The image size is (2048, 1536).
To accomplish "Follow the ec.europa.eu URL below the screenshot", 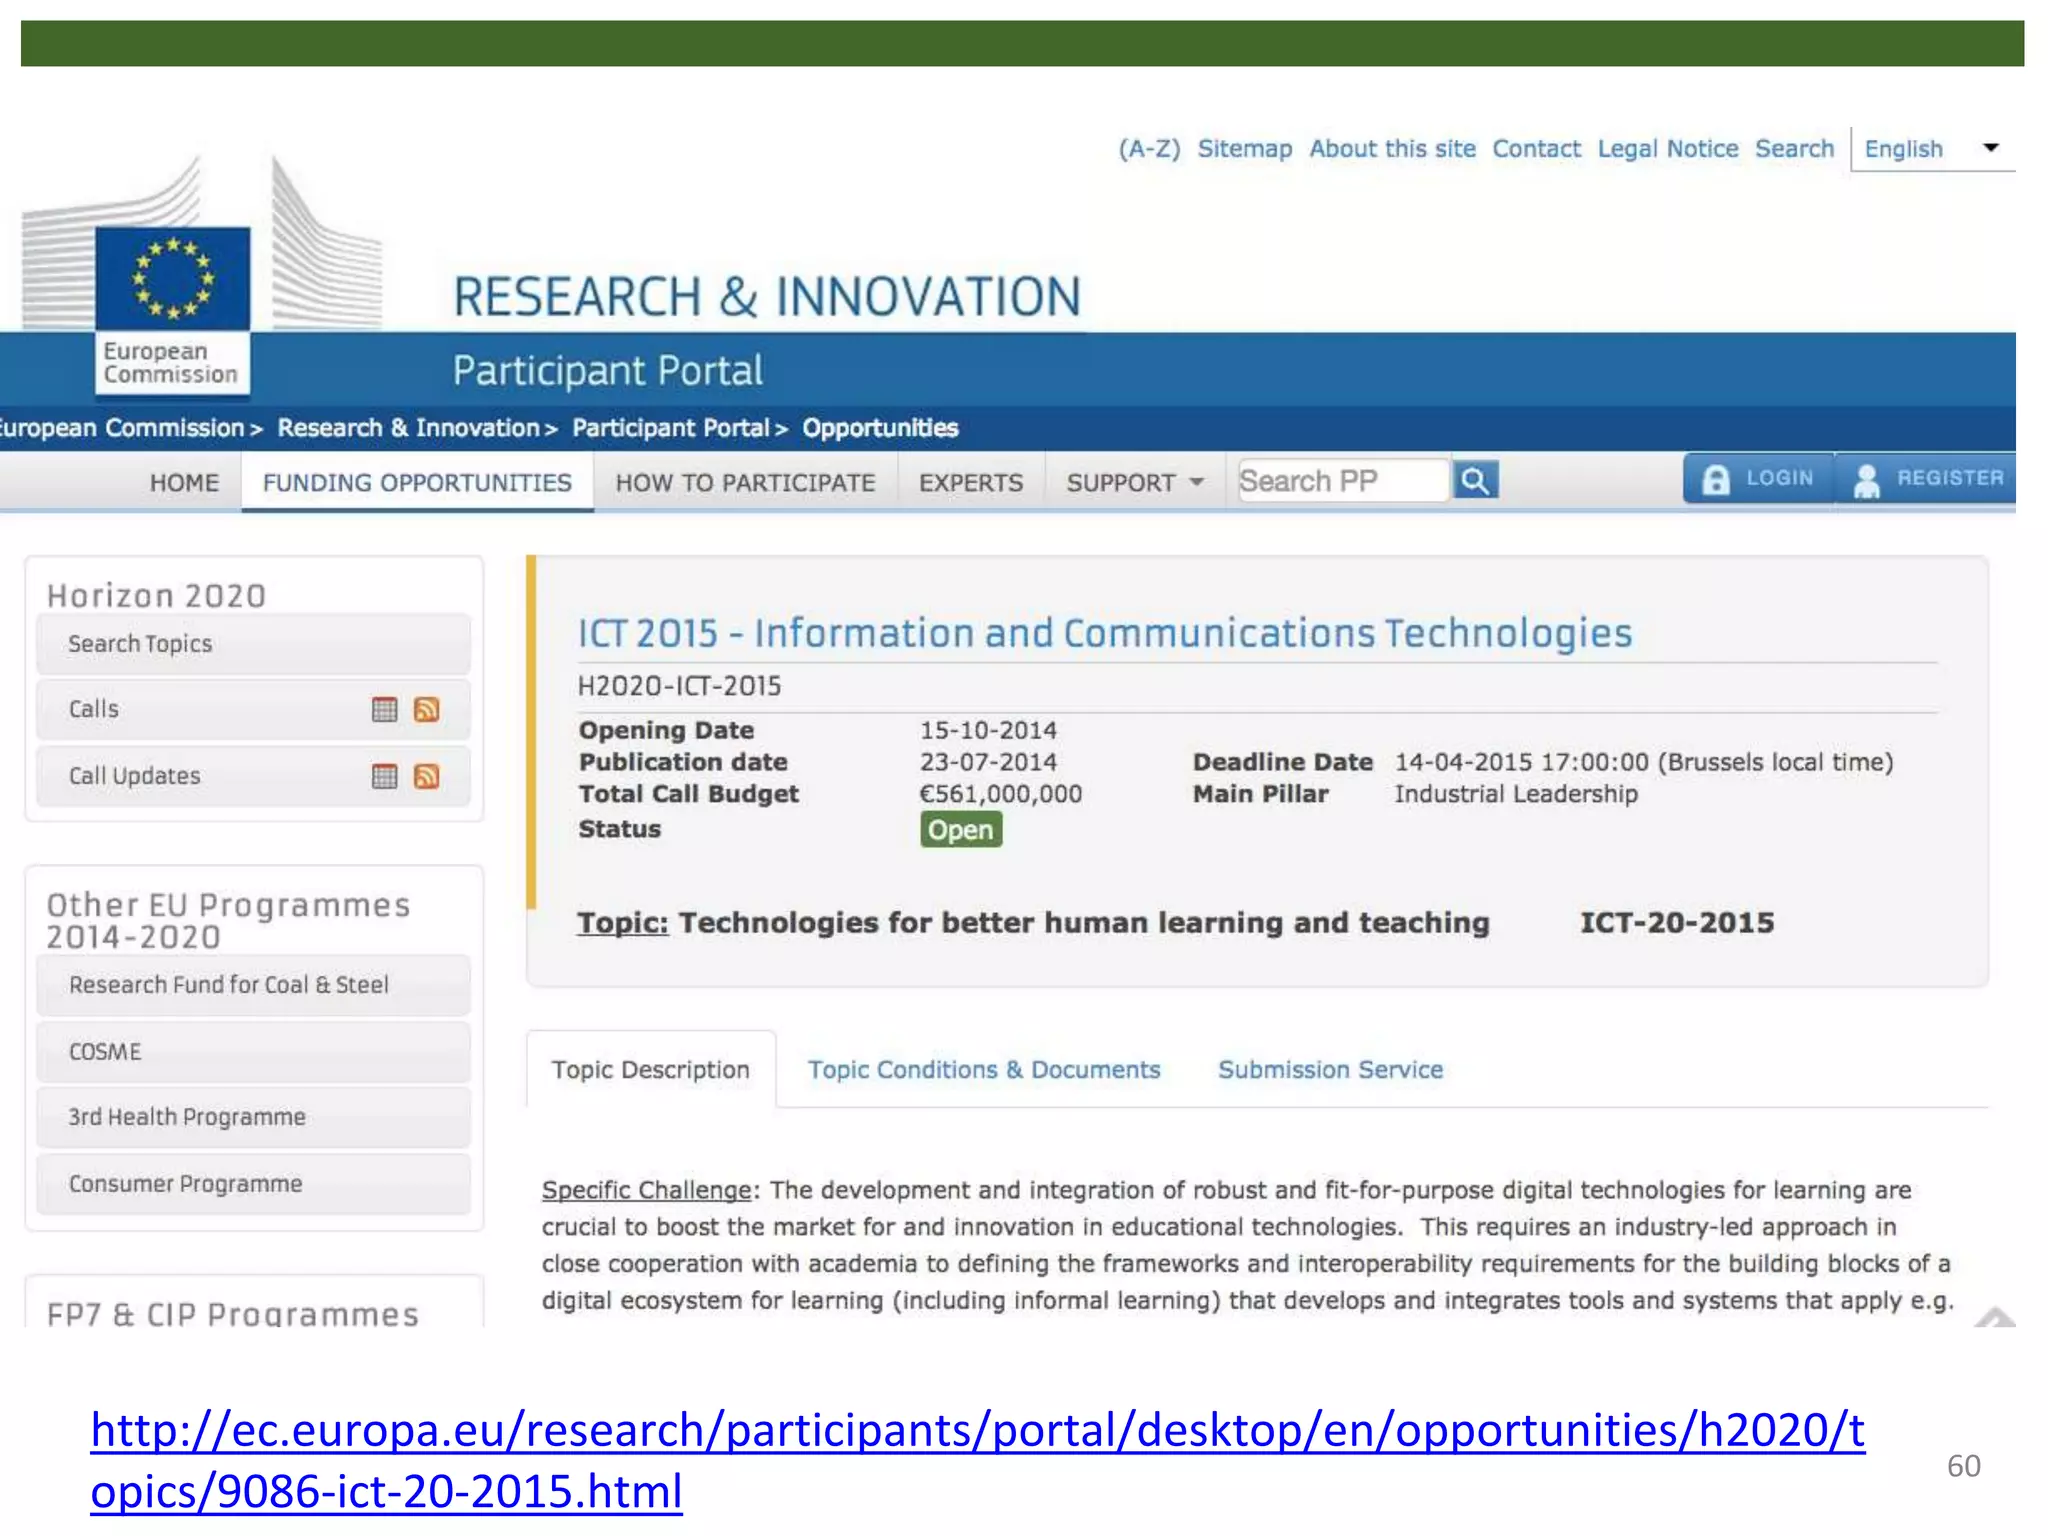I will [x=977, y=1460].
